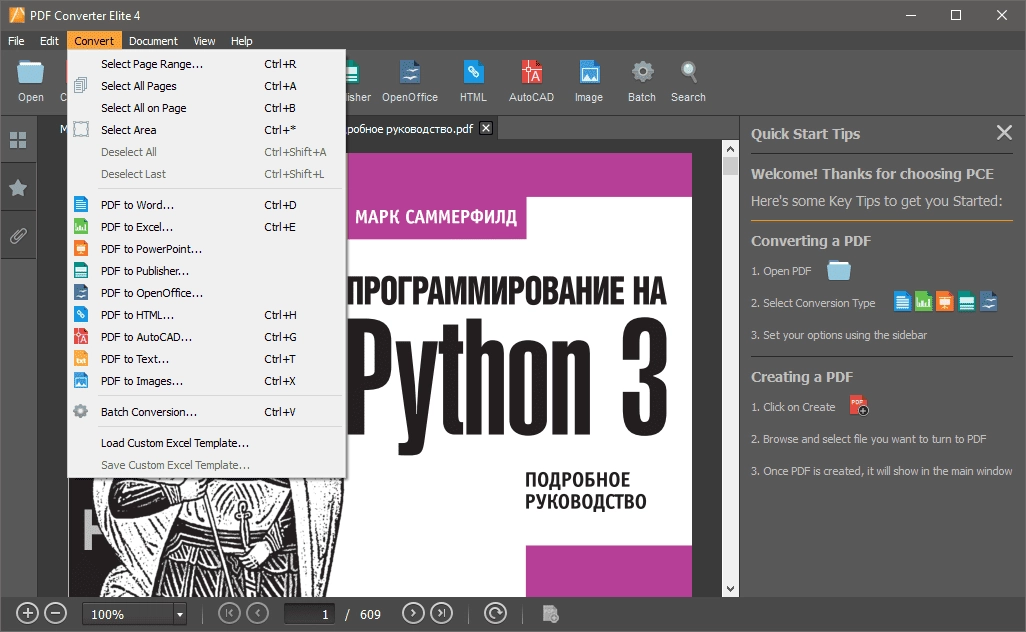
Task: Choose PDF to Excel menu item
Action: tap(206, 227)
